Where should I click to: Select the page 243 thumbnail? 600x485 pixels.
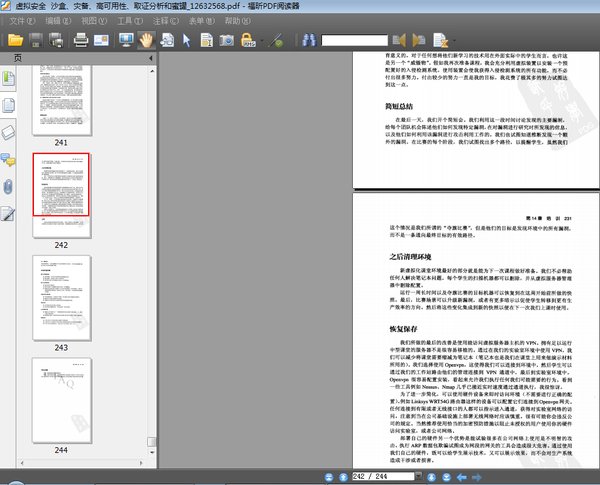point(62,298)
